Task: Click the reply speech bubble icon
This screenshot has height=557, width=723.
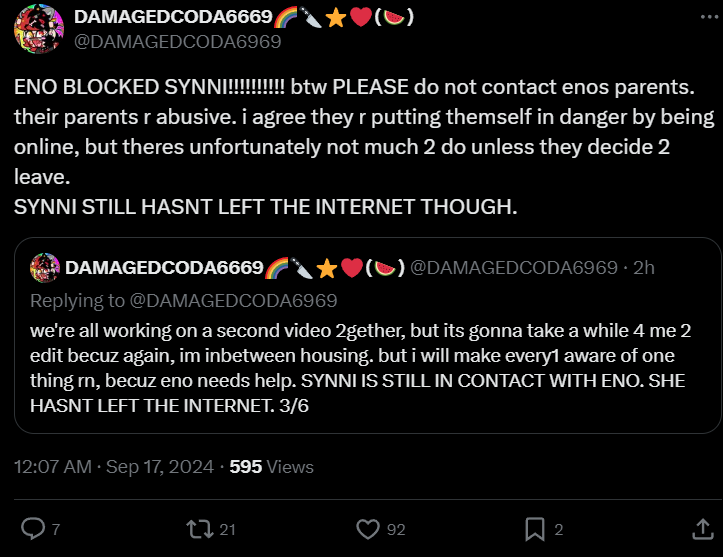Action: point(33,529)
